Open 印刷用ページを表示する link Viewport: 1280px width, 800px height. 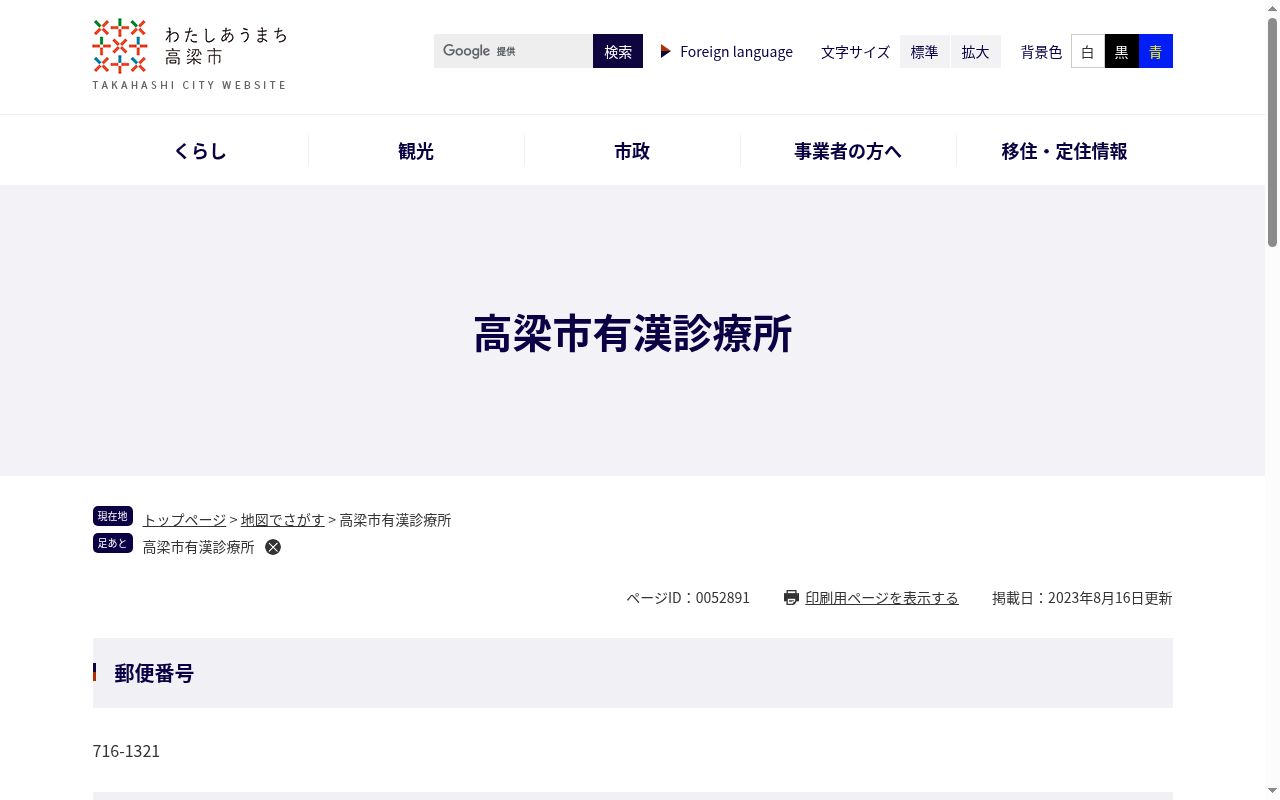[882, 598]
